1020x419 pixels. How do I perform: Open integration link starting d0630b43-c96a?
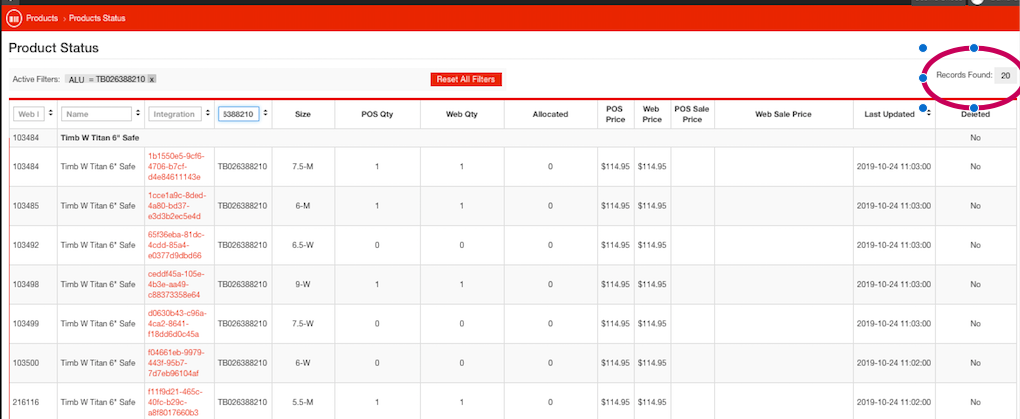(176, 323)
